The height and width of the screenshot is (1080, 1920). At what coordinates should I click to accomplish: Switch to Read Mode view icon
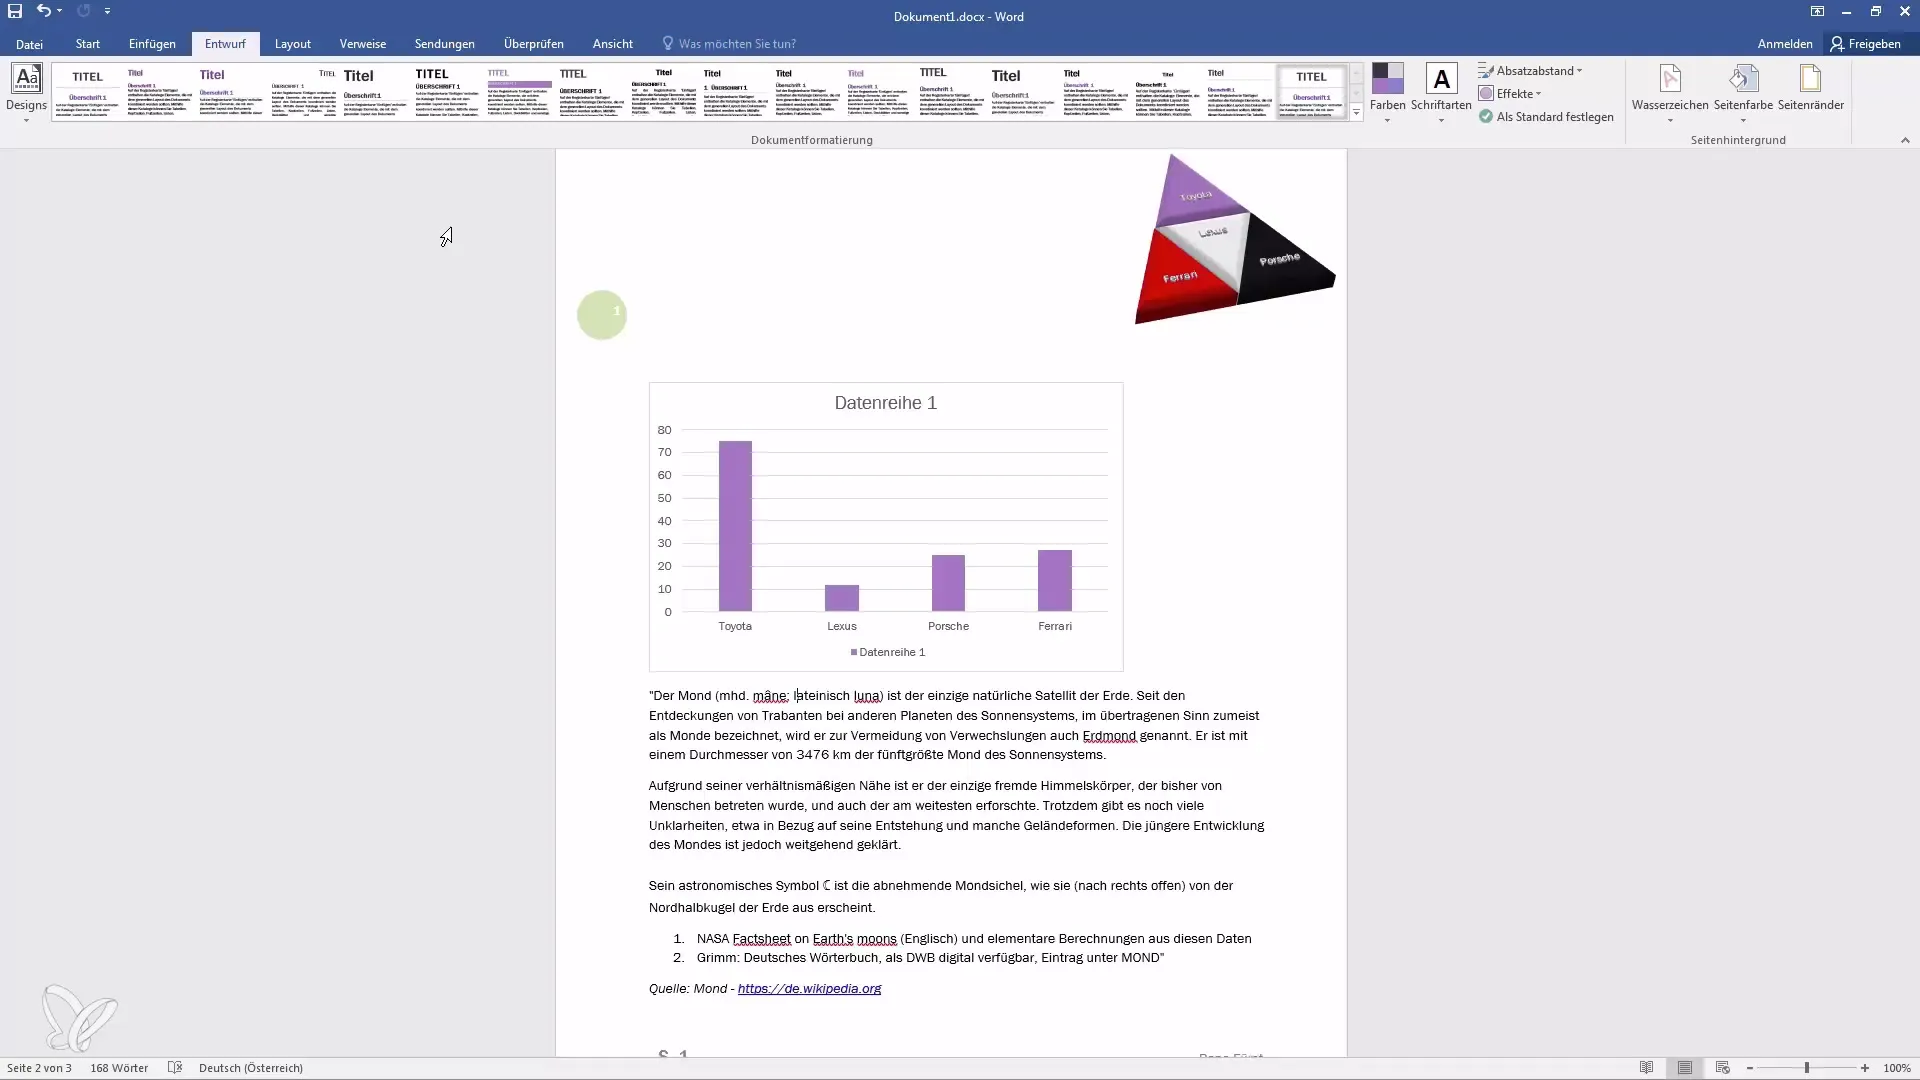pyautogui.click(x=1646, y=1068)
